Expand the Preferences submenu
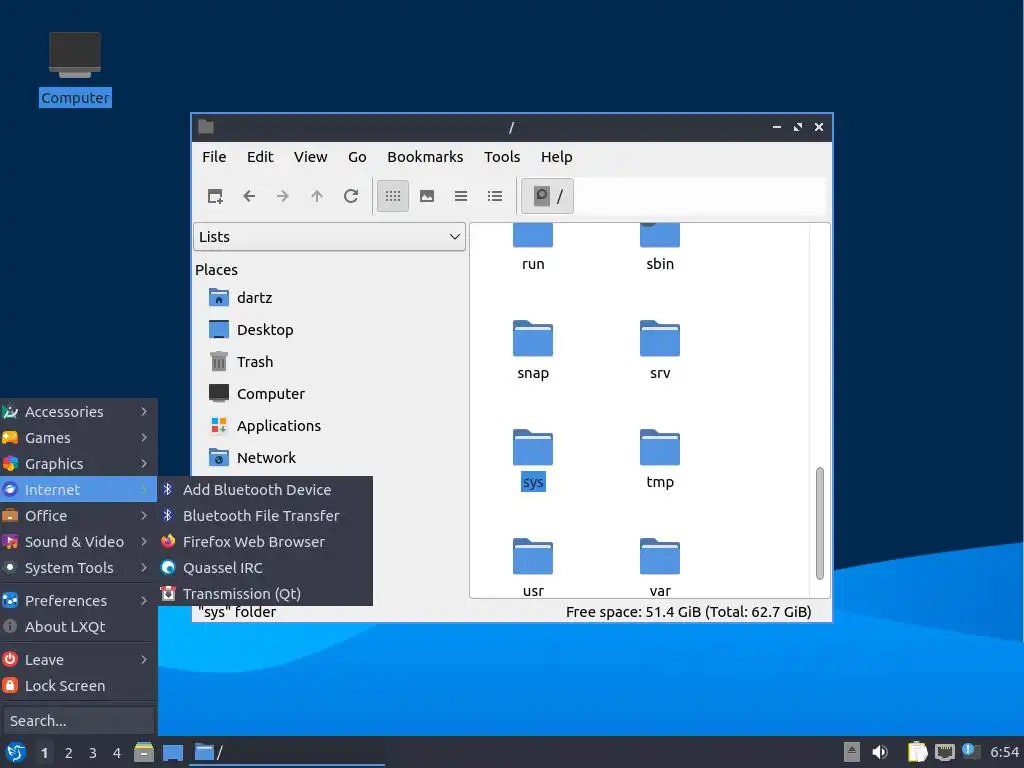Image resolution: width=1024 pixels, height=768 pixels. tap(78, 601)
